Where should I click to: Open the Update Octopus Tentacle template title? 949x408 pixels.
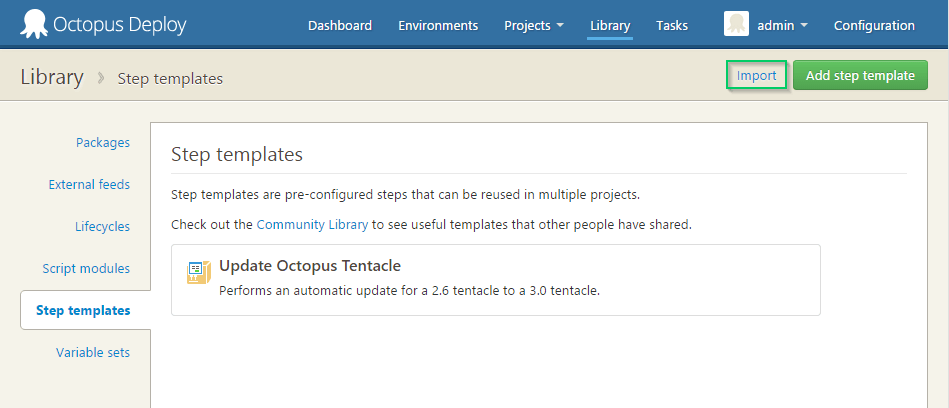[310, 266]
